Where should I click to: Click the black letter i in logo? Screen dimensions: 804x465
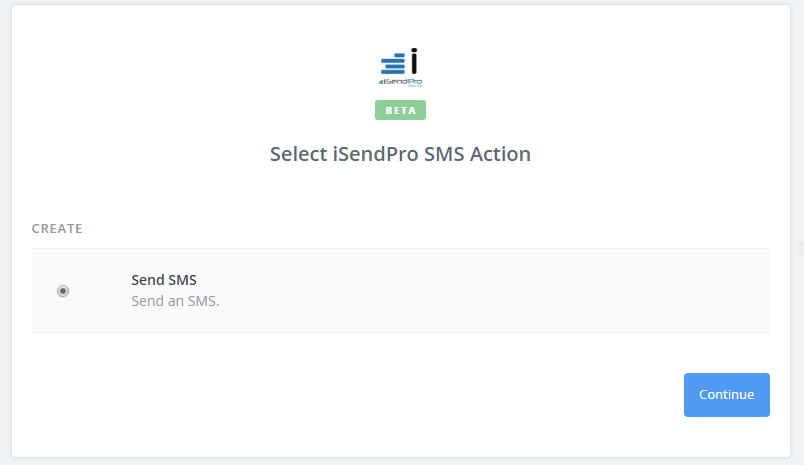[414, 61]
